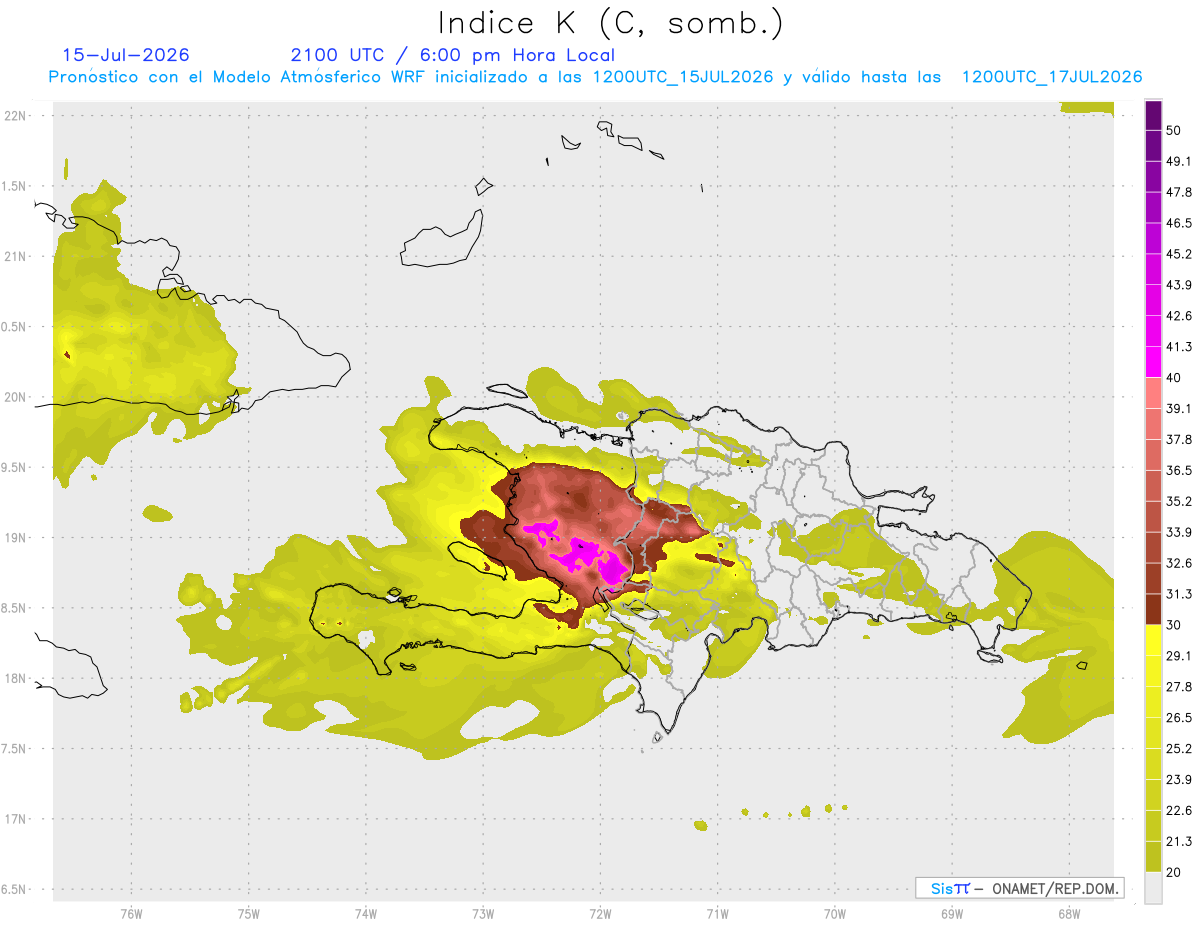
Task: Click the "1200UTC_17JUL2026" valid-until time
Action: coord(1052,77)
